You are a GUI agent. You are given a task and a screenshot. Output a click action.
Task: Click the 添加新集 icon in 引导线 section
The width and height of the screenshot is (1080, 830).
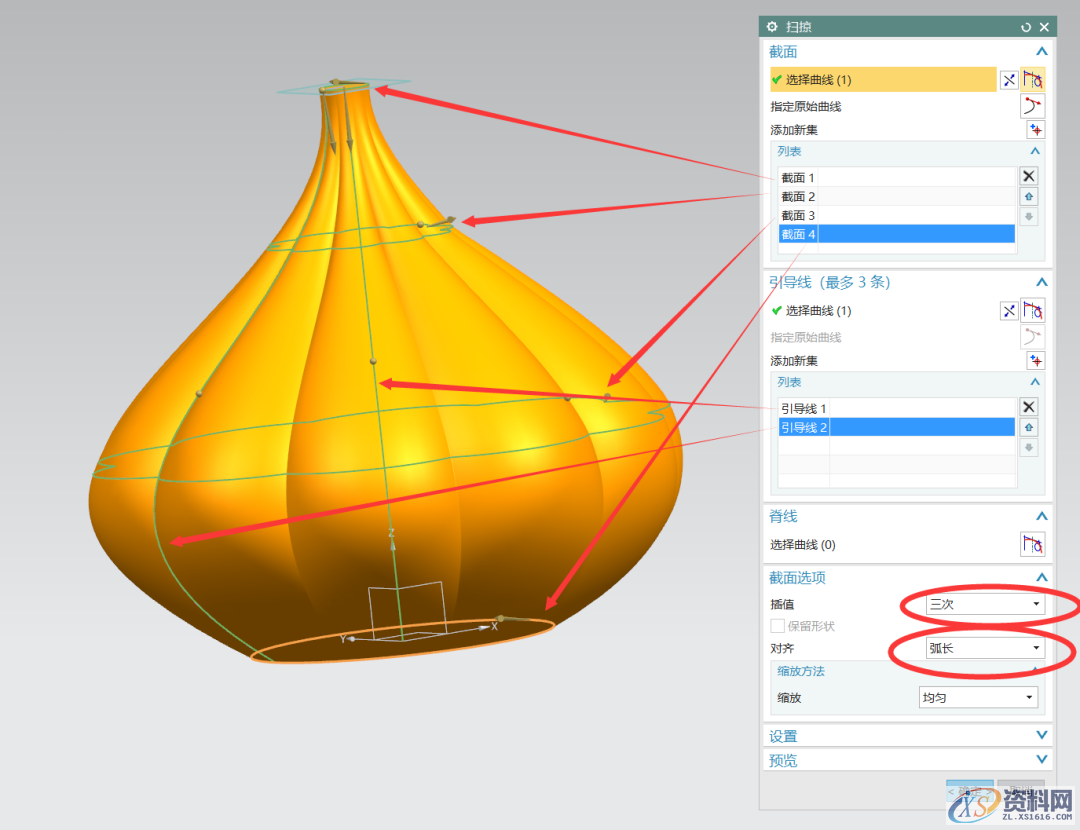1035,361
